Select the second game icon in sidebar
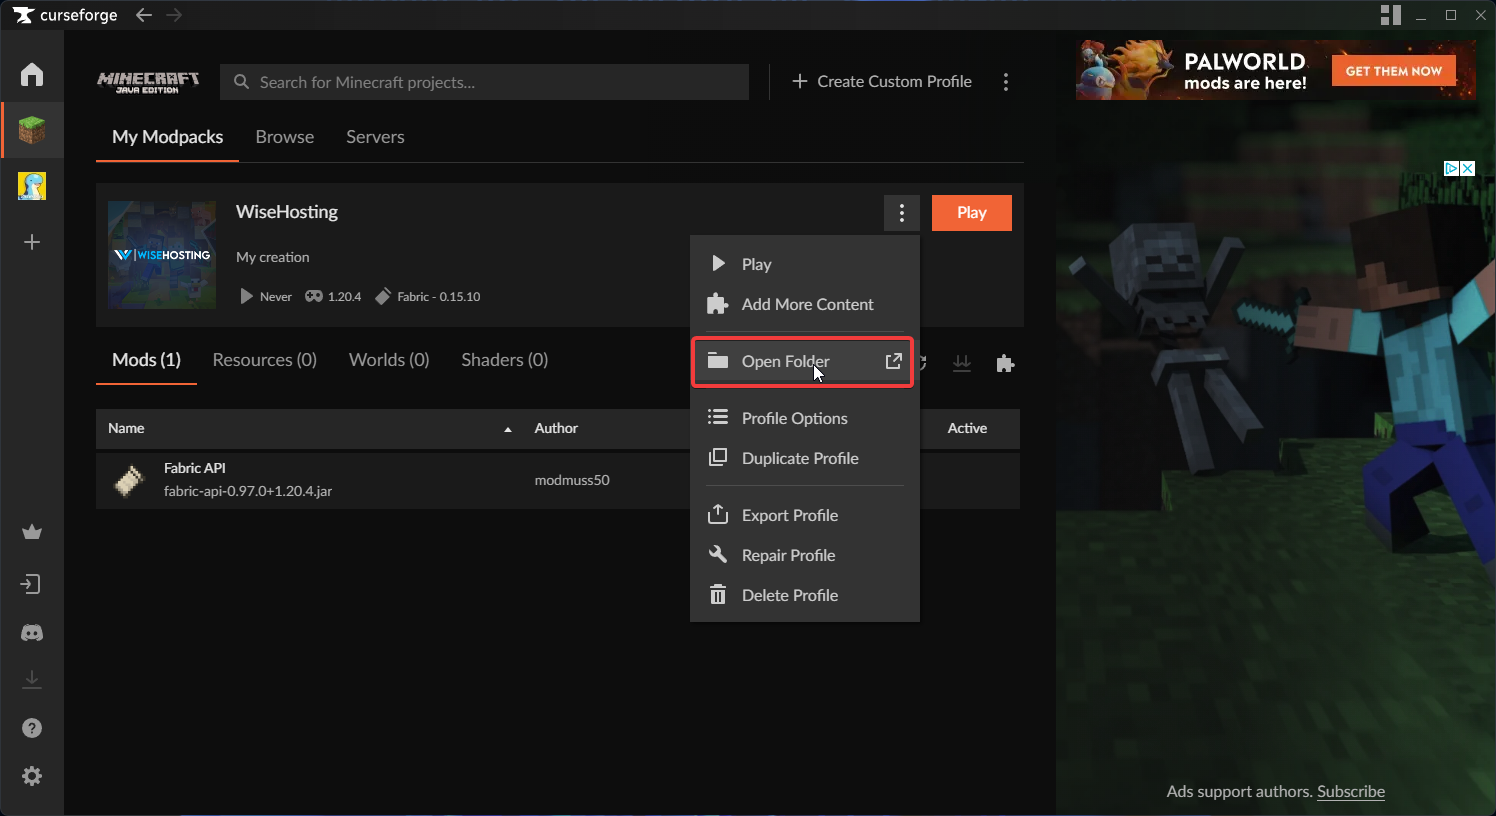The image size is (1496, 816). point(32,186)
